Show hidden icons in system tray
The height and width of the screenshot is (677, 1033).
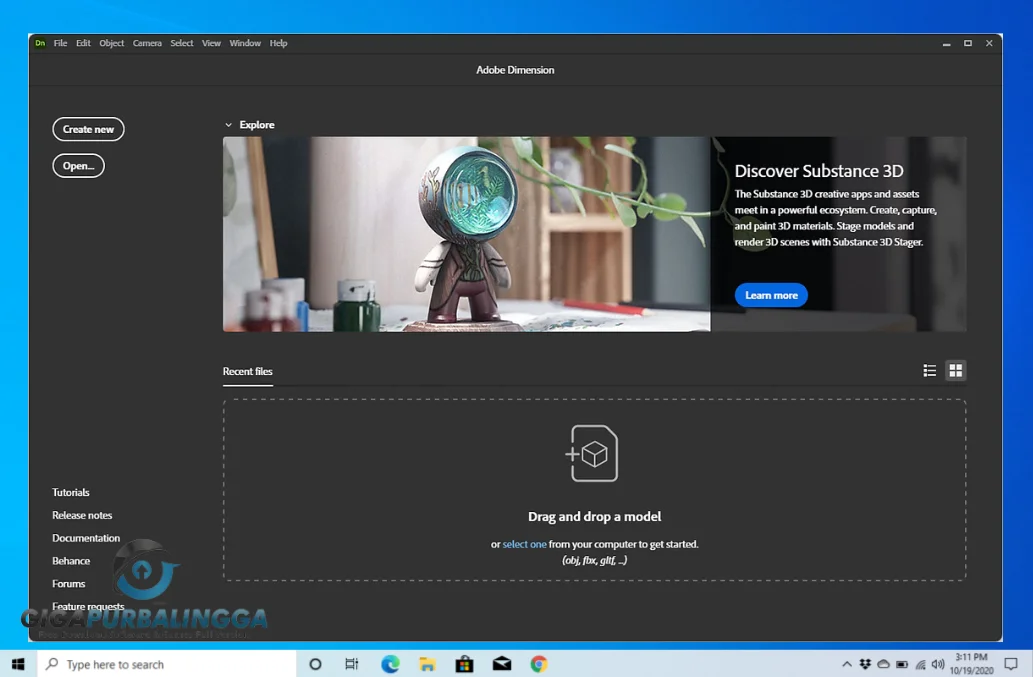pyautogui.click(x=847, y=663)
